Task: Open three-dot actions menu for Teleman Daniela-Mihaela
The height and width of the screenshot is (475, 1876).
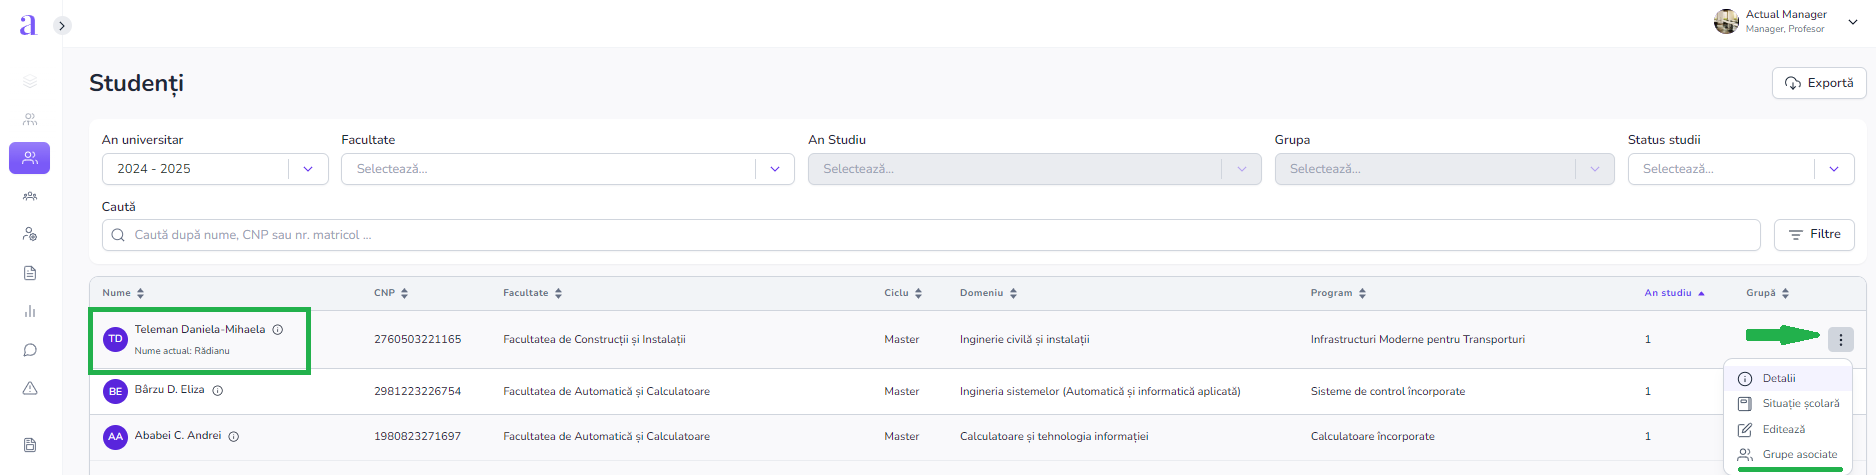Action: (x=1840, y=340)
